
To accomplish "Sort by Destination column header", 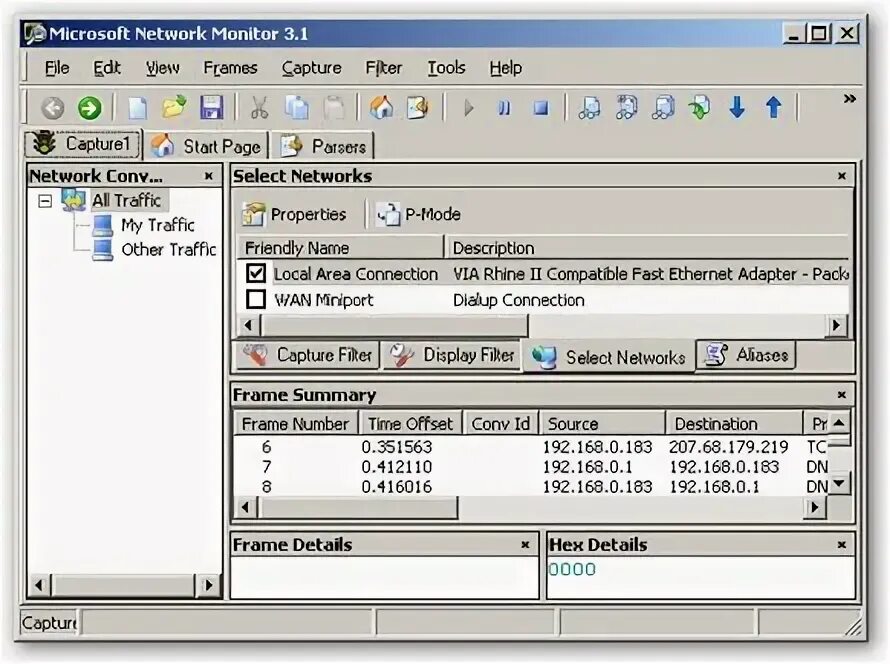I will [x=734, y=423].
